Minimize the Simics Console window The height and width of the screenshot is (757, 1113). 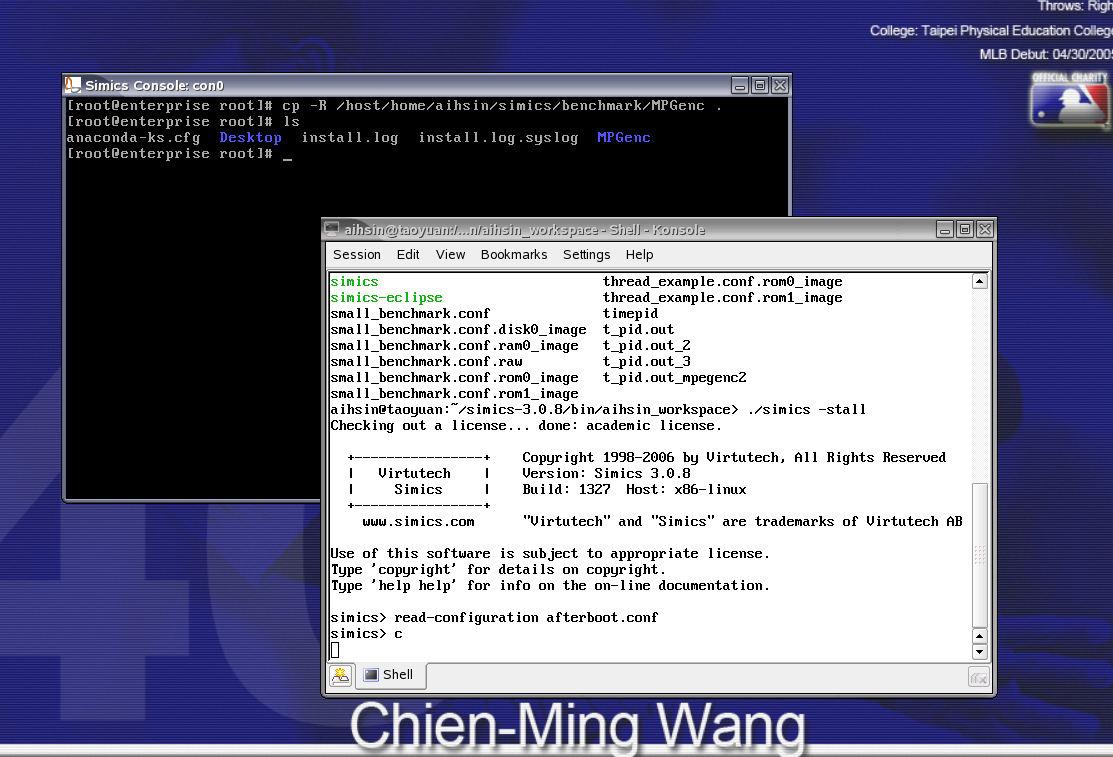(x=740, y=85)
